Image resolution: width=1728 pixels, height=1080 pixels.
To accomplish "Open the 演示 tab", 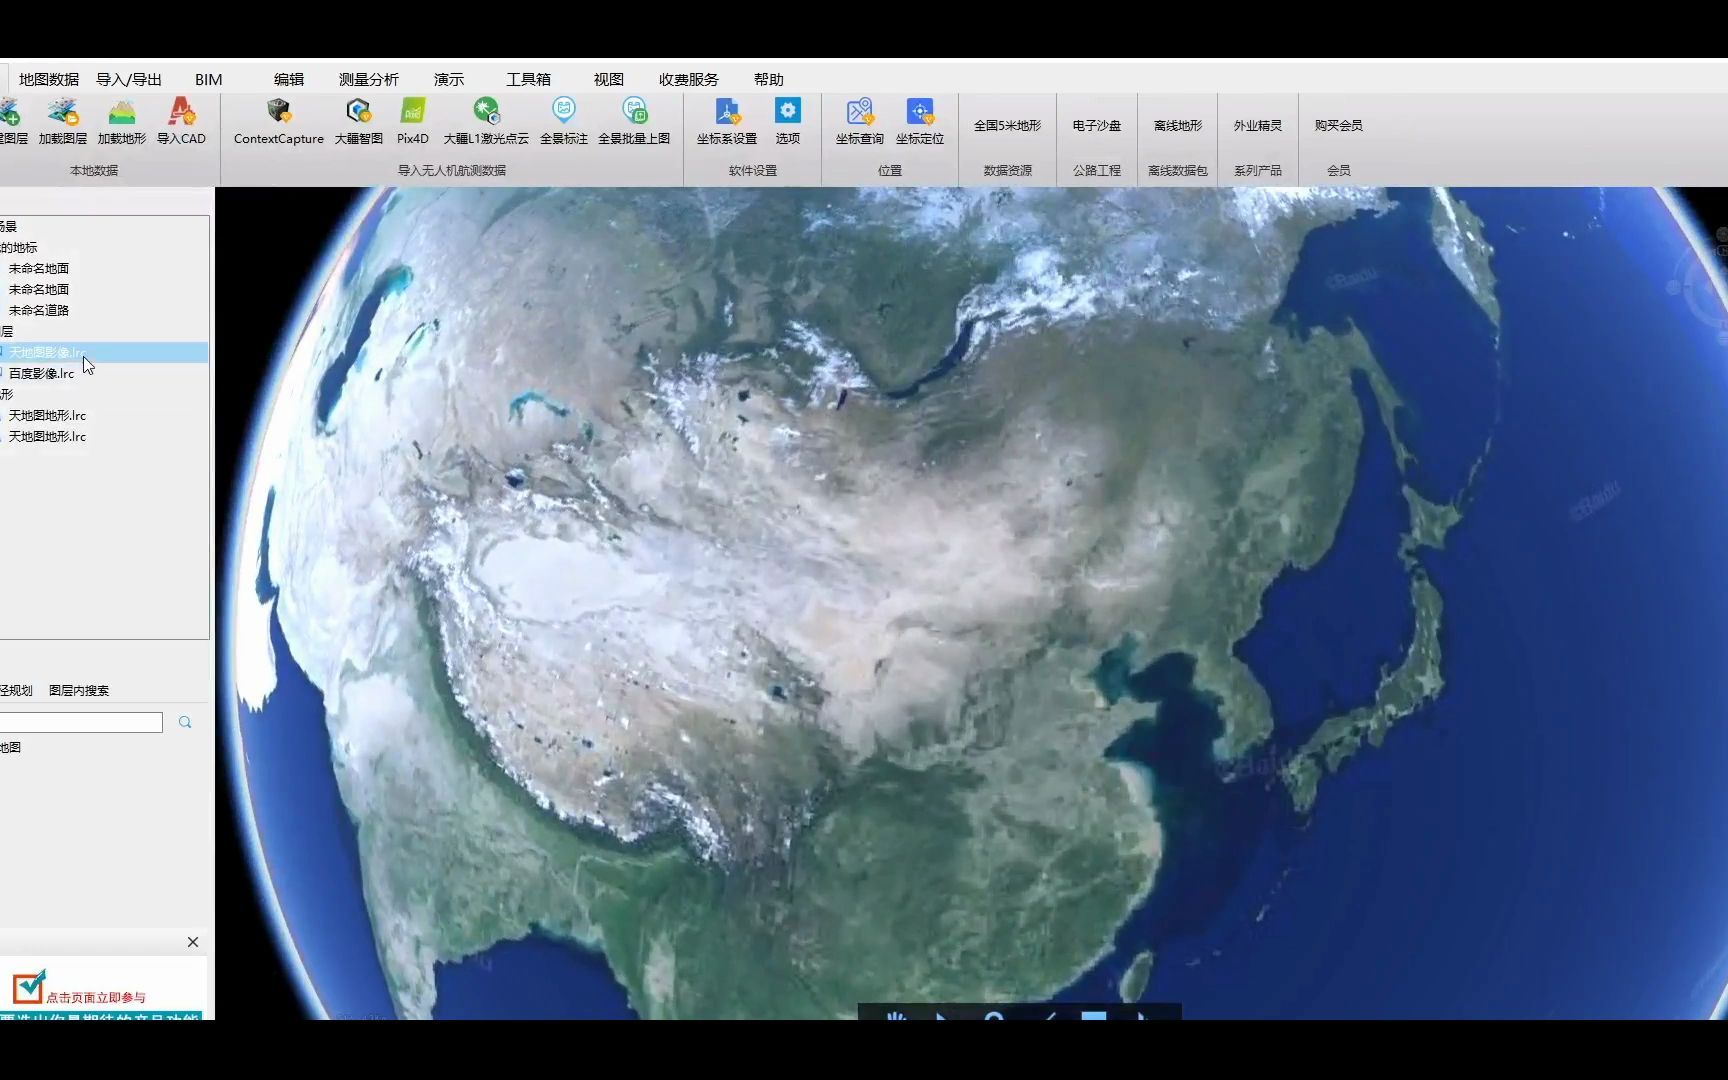I will [x=449, y=79].
